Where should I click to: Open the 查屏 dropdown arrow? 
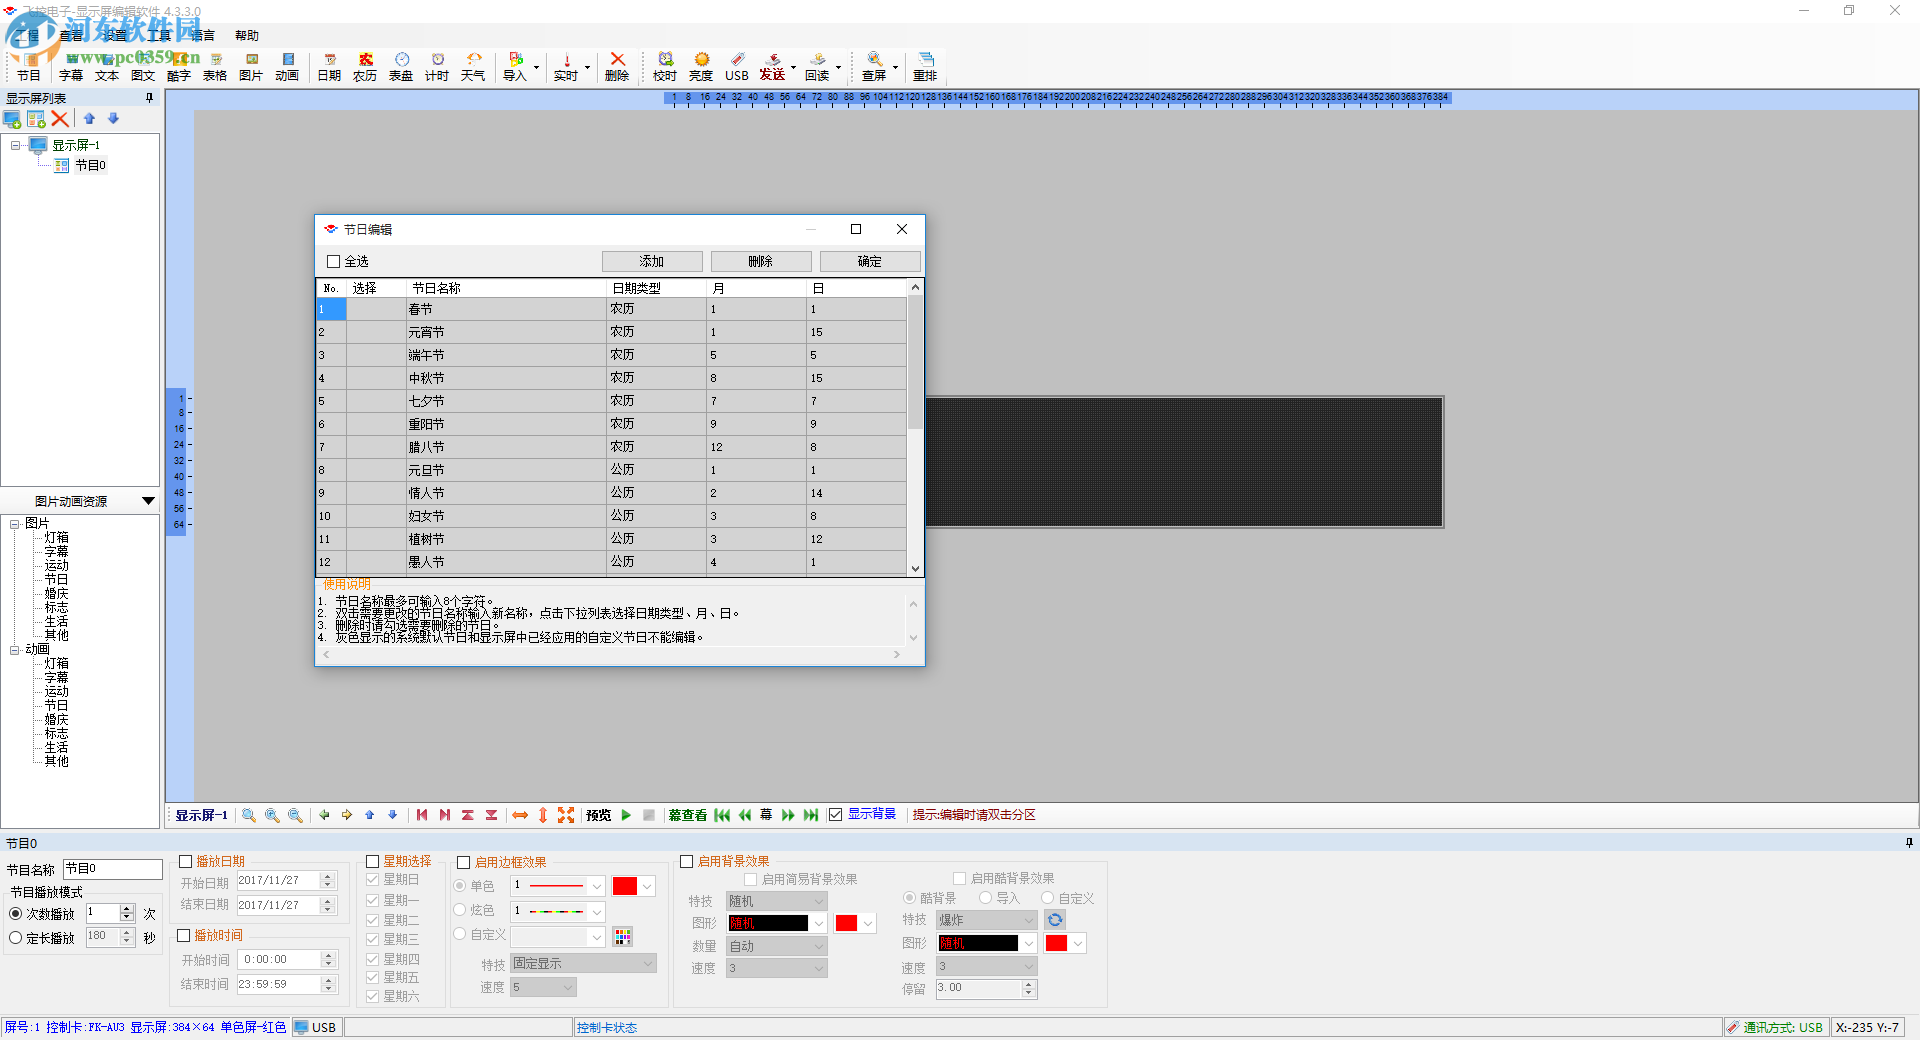point(895,68)
